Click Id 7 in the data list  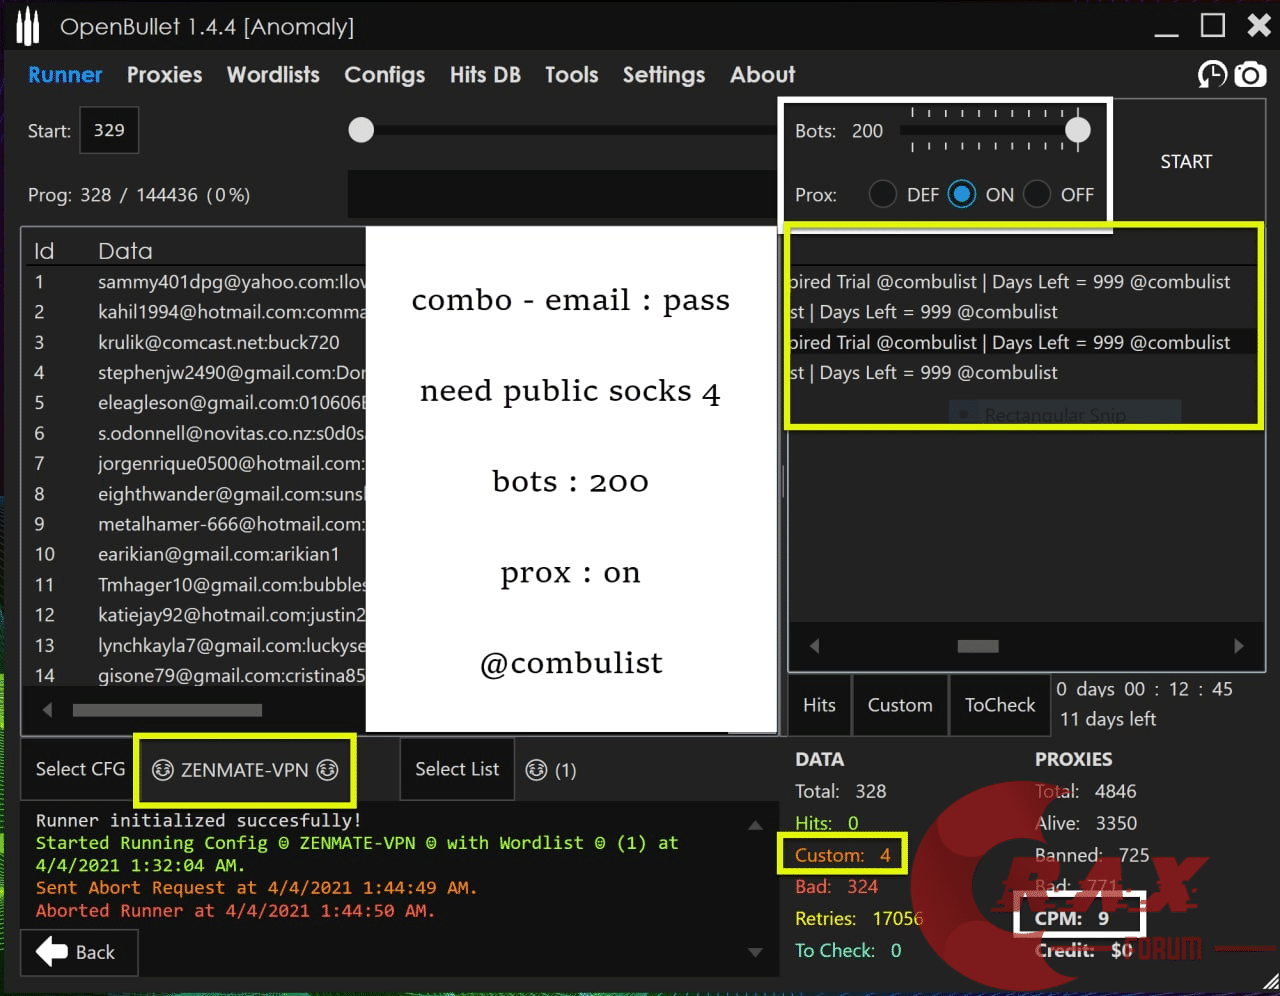tap(39, 463)
